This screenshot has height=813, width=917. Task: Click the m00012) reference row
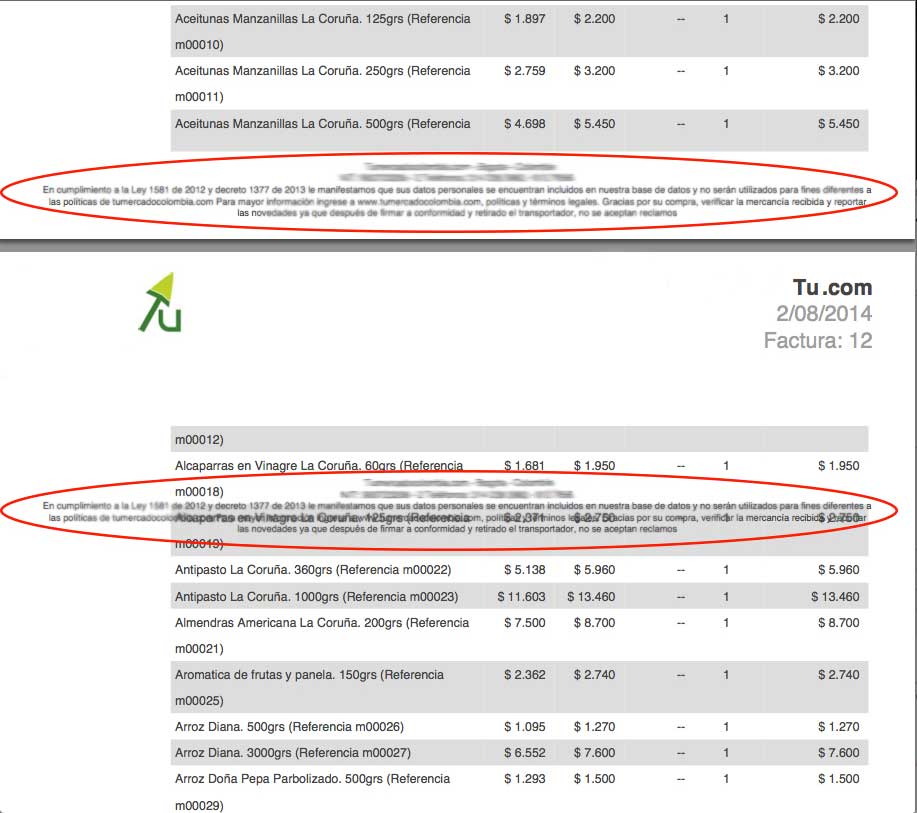(x=519, y=439)
